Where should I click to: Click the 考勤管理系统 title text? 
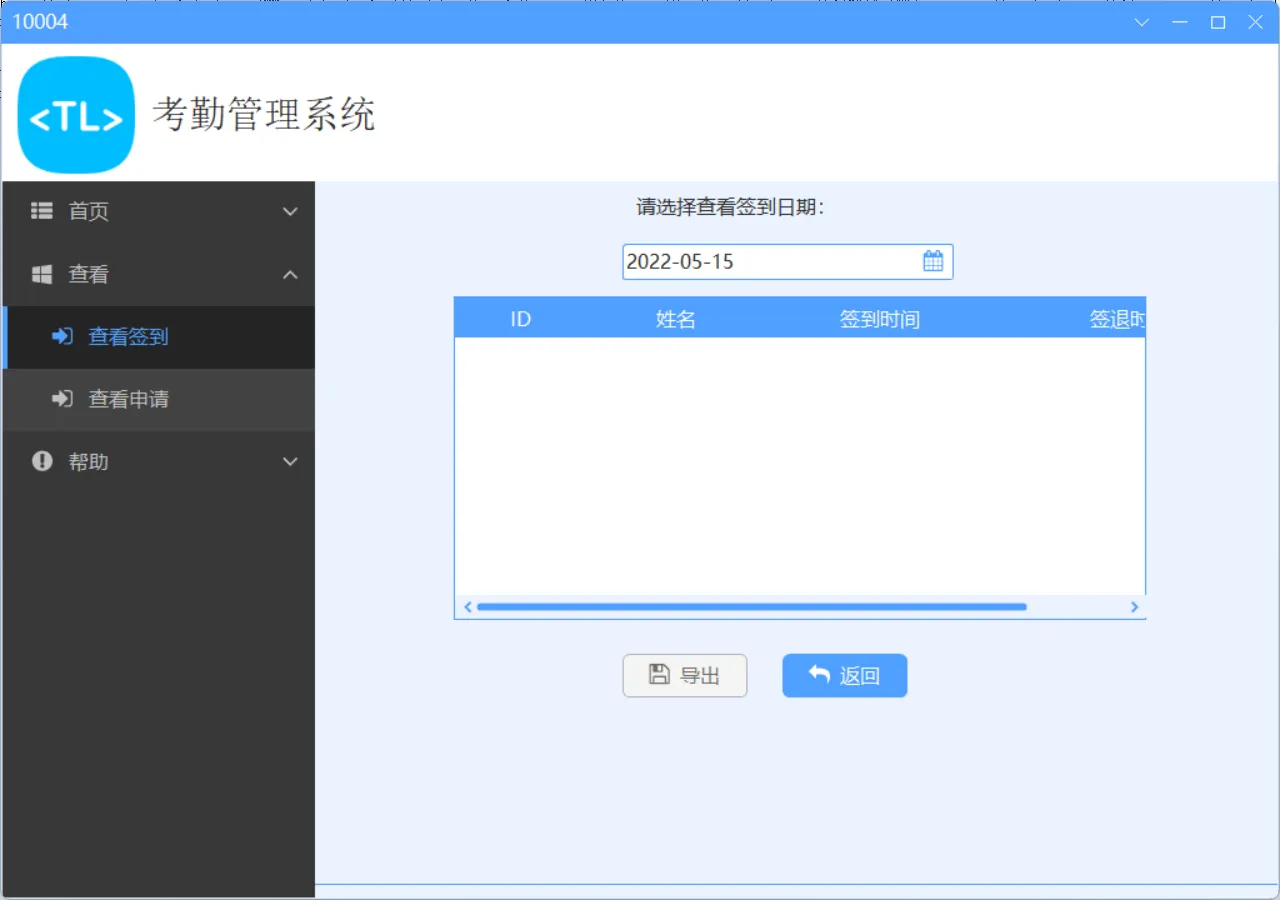[x=264, y=114]
